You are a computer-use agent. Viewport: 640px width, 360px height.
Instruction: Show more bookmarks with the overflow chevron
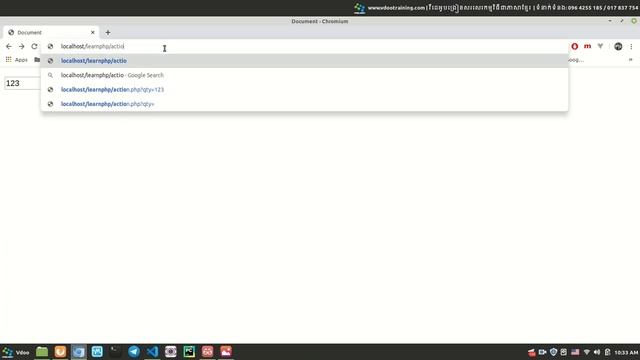pos(631,60)
